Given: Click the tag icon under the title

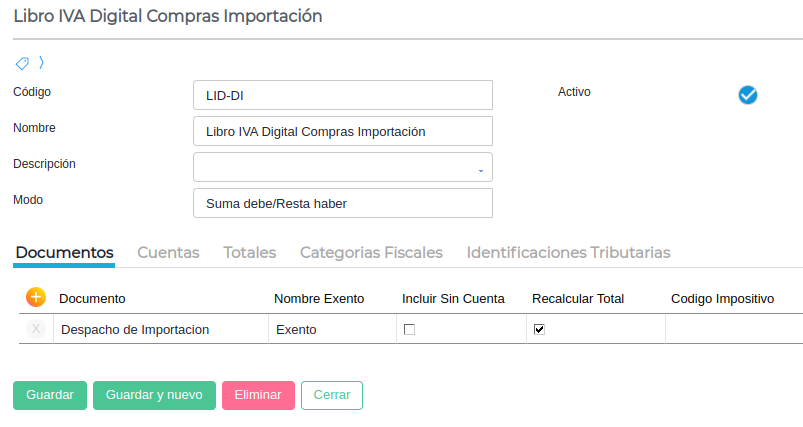Looking at the screenshot, I should point(22,62).
